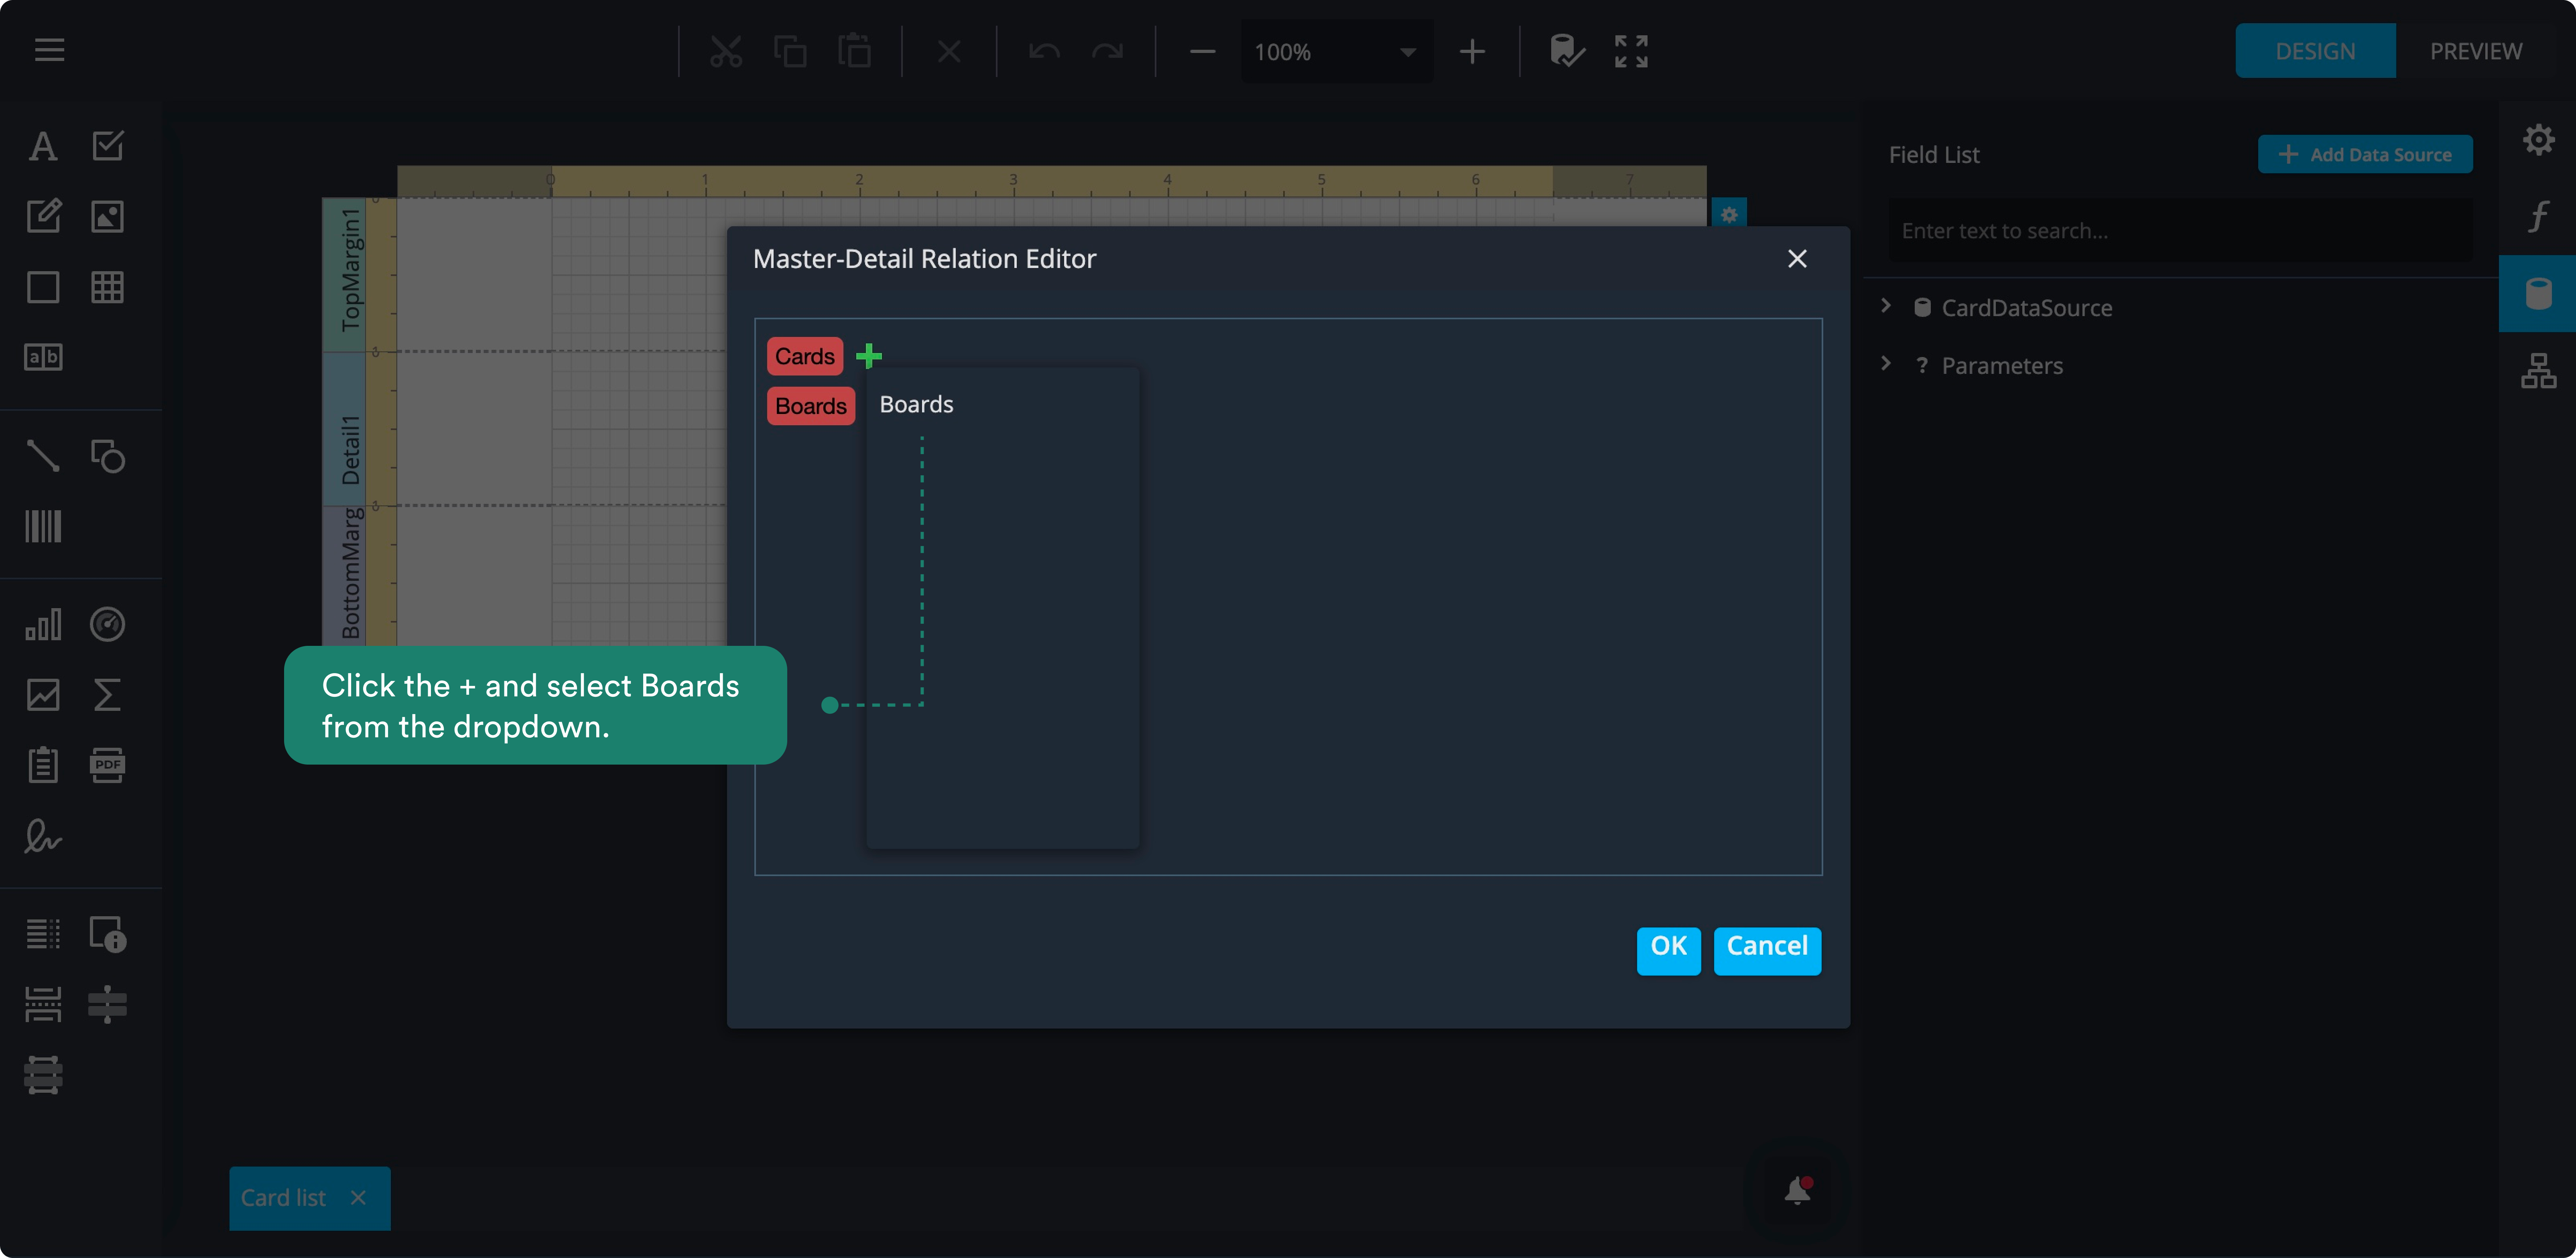2576x1258 pixels.
Task: Click the Copy icon in toolbar
Action: pyautogui.click(x=790, y=51)
